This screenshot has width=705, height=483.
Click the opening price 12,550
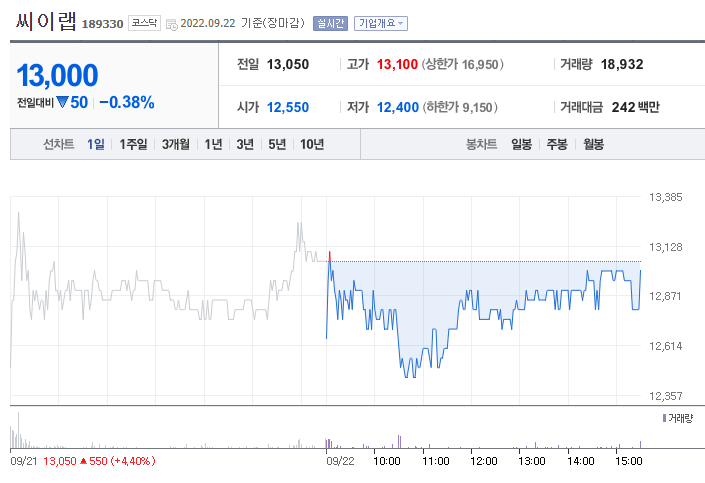coord(288,107)
